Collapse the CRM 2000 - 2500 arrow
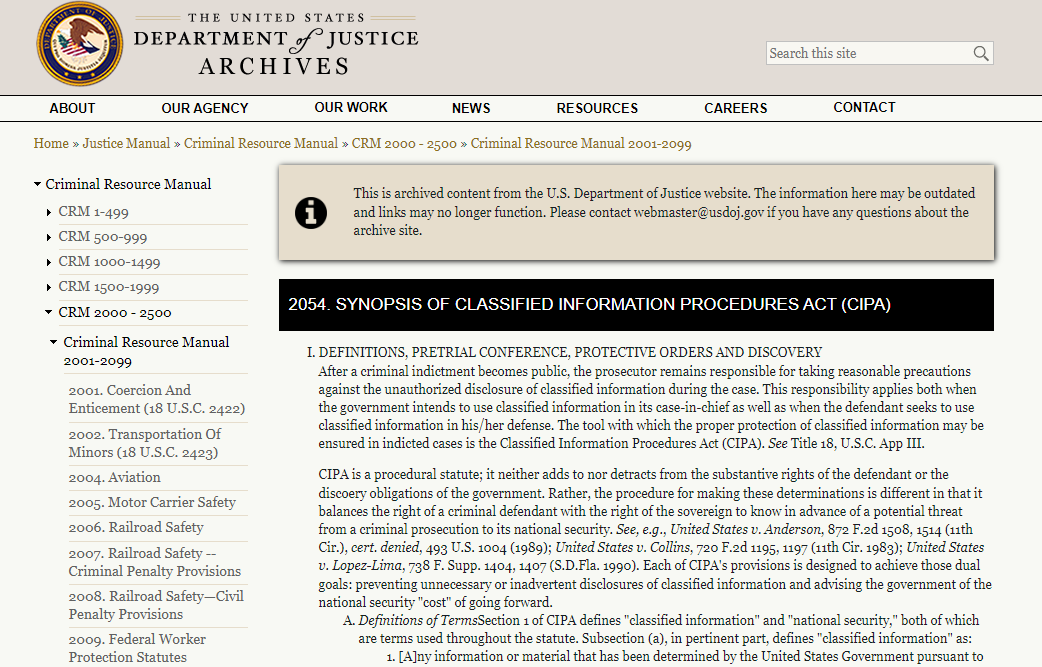This screenshot has height=667, width=1042. click(49, 312)
